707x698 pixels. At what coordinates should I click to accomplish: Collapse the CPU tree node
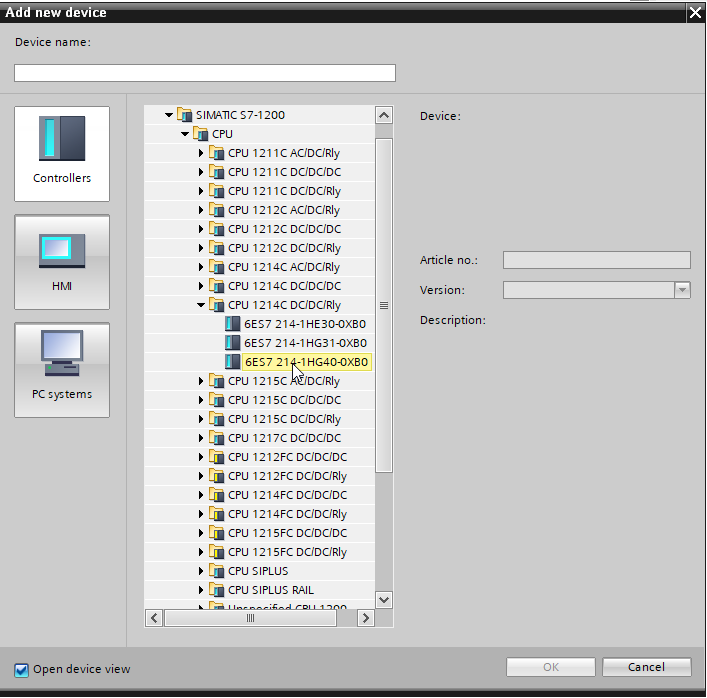[185, 134]
